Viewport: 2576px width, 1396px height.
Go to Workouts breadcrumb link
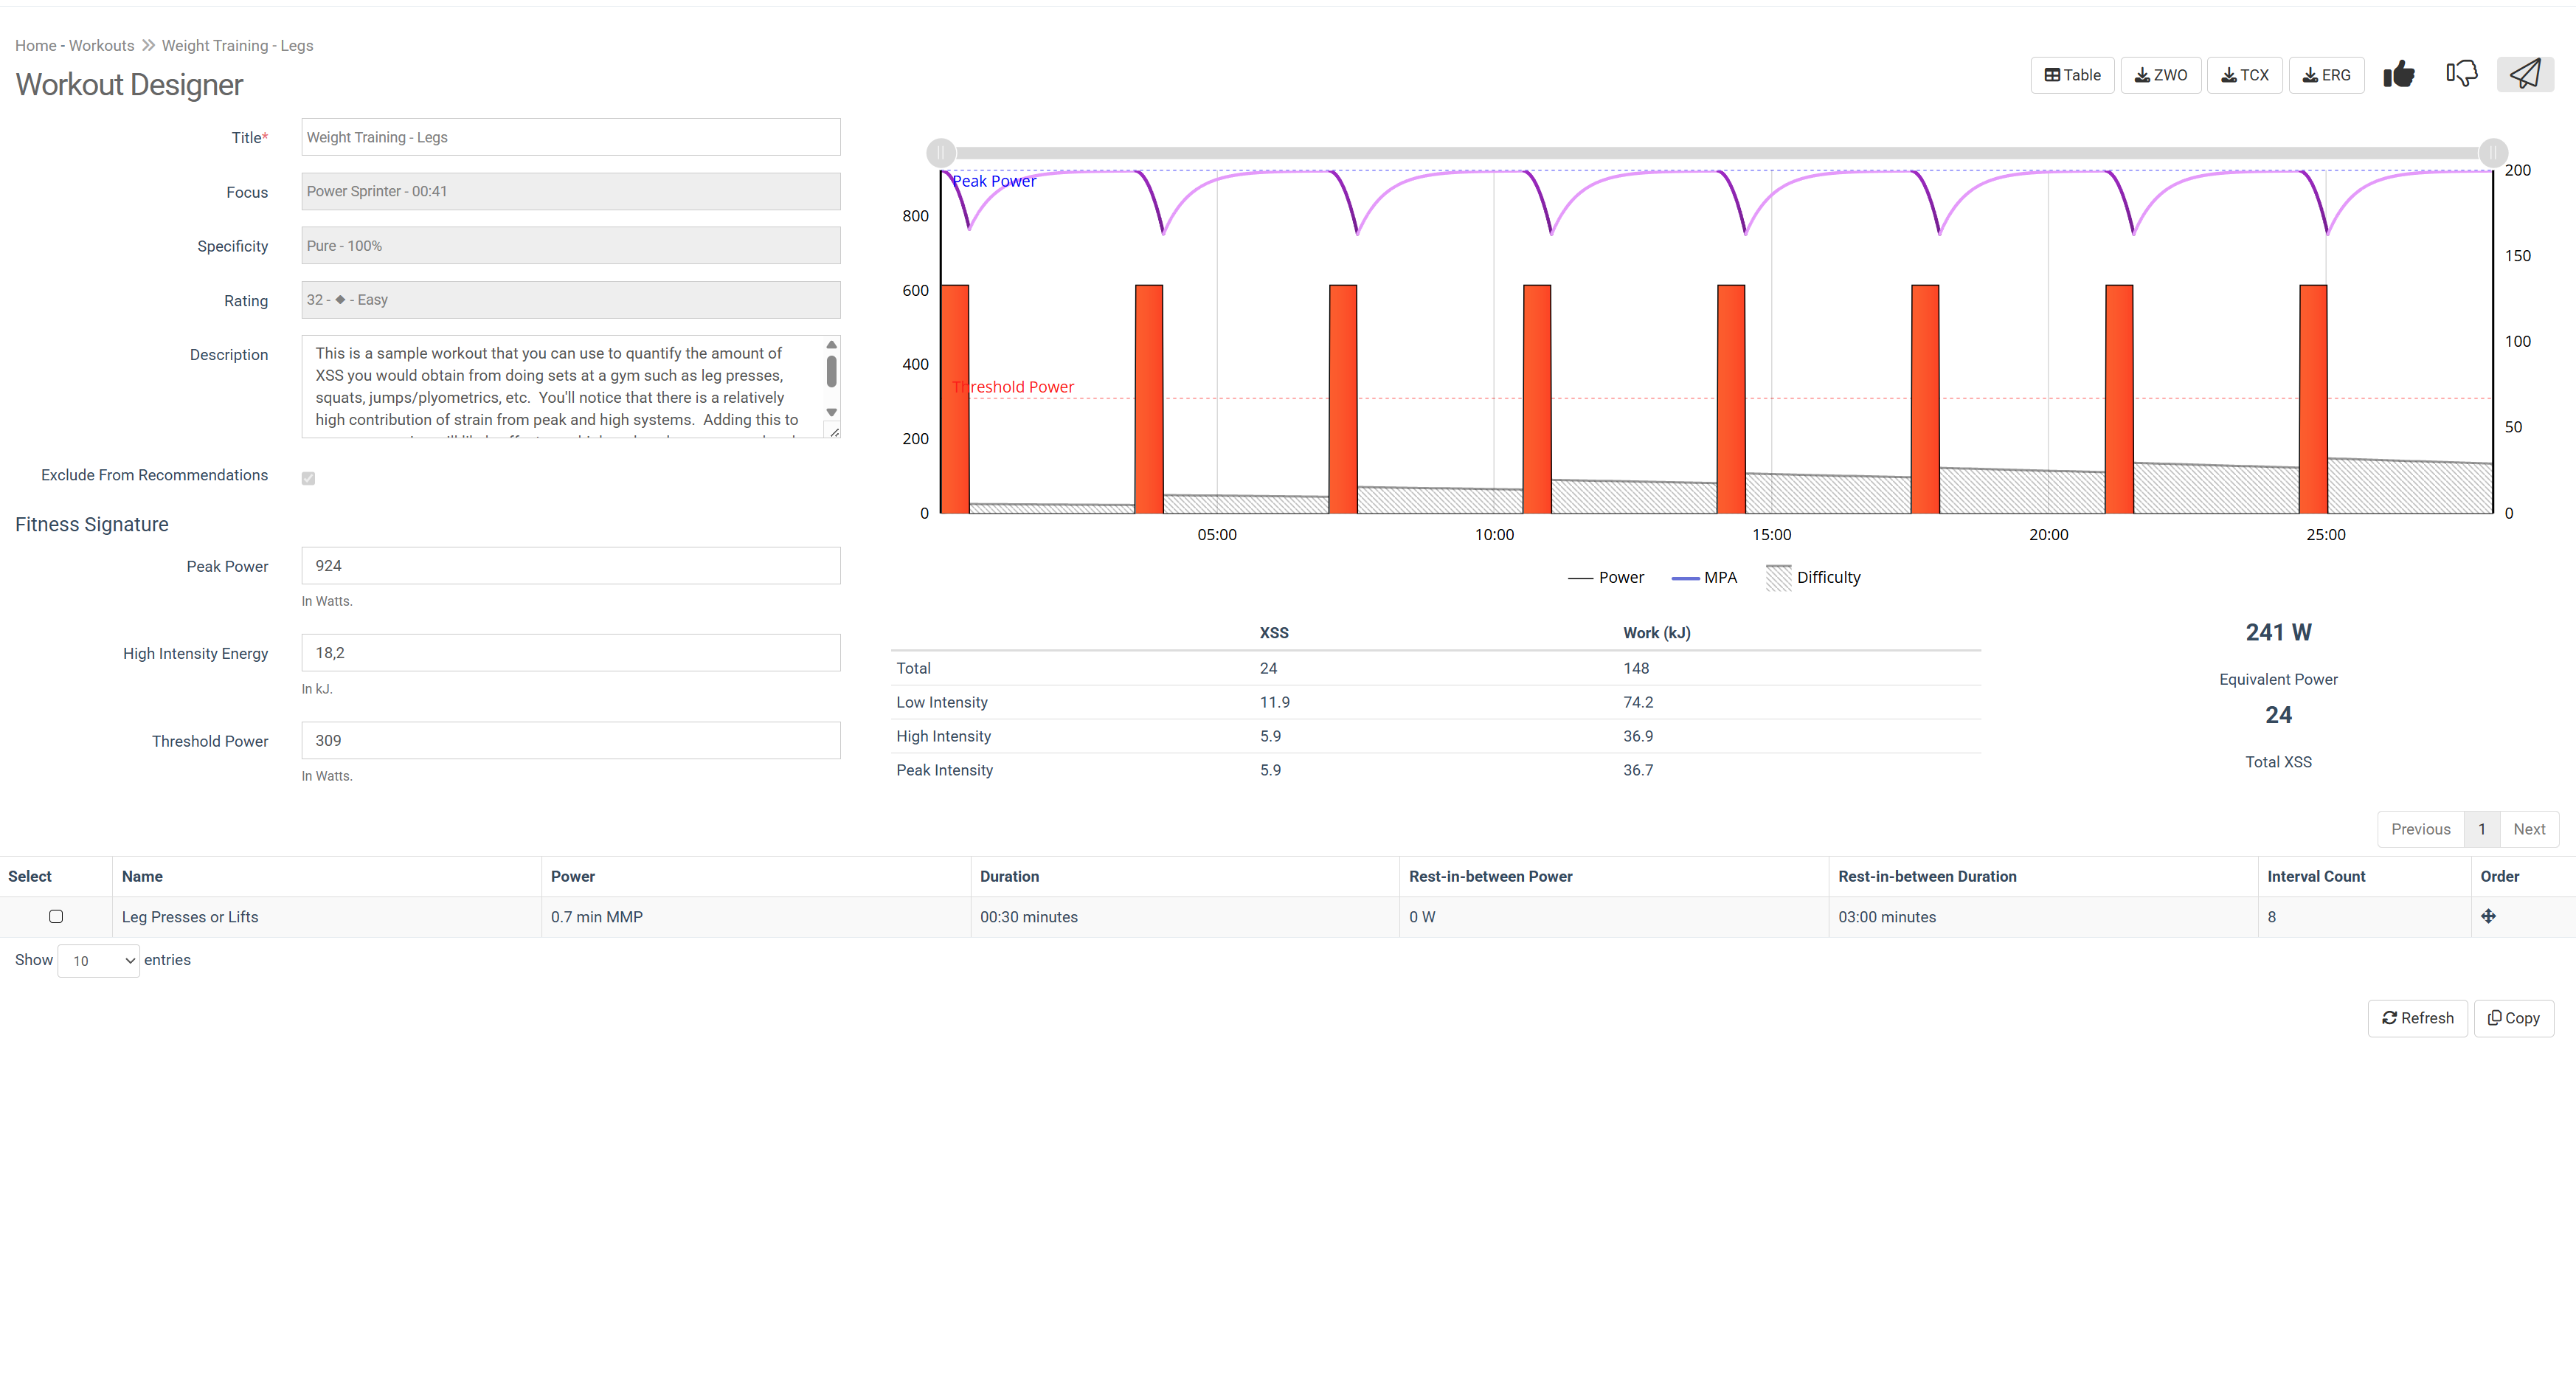tap(101, 46)
